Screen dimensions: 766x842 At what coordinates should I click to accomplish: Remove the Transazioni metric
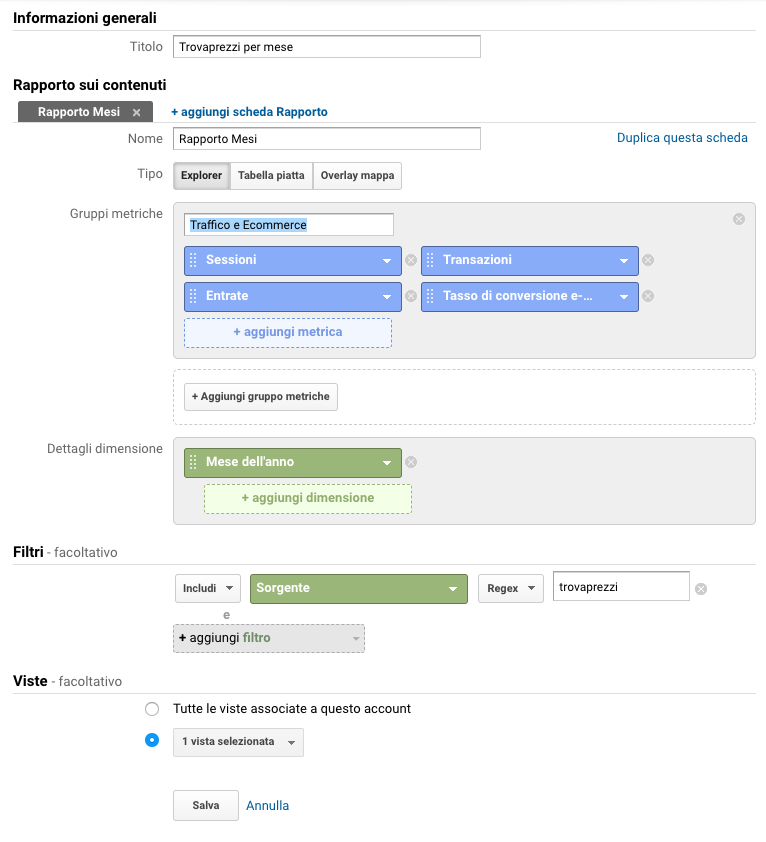coord(648,260)
